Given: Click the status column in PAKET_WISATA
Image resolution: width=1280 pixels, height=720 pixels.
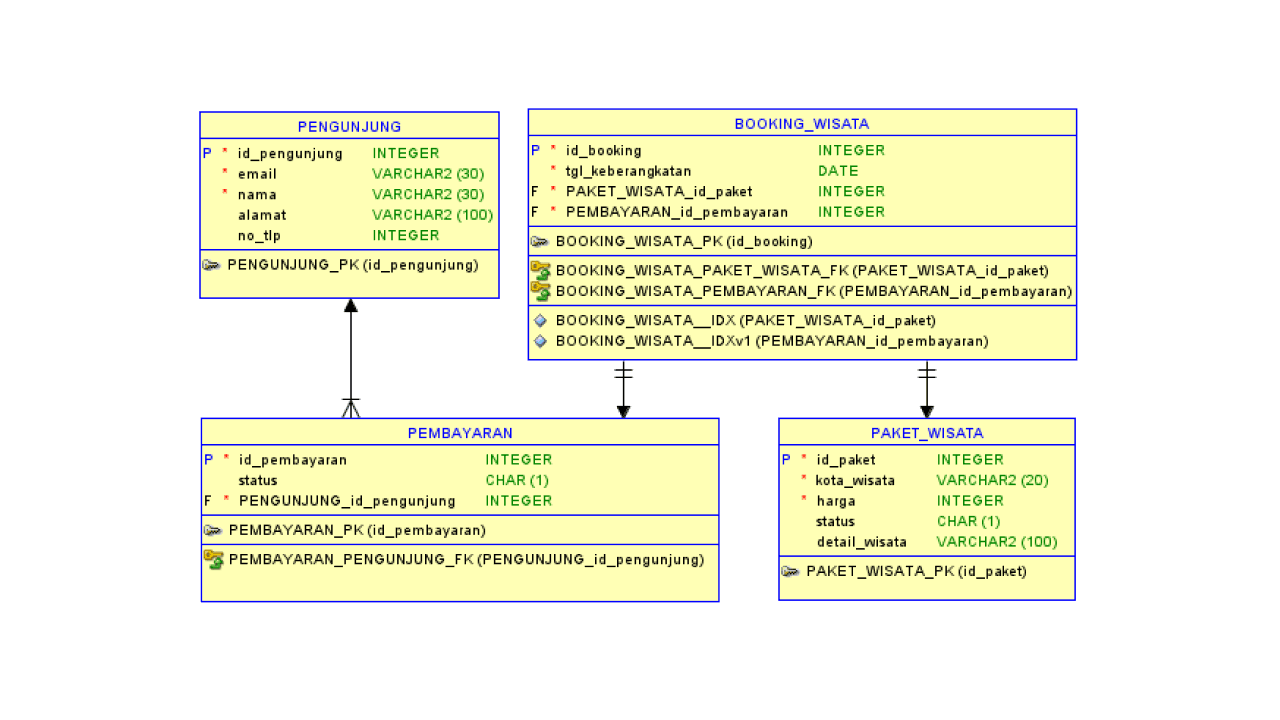Looking at the screenshot, I should 836,521.
